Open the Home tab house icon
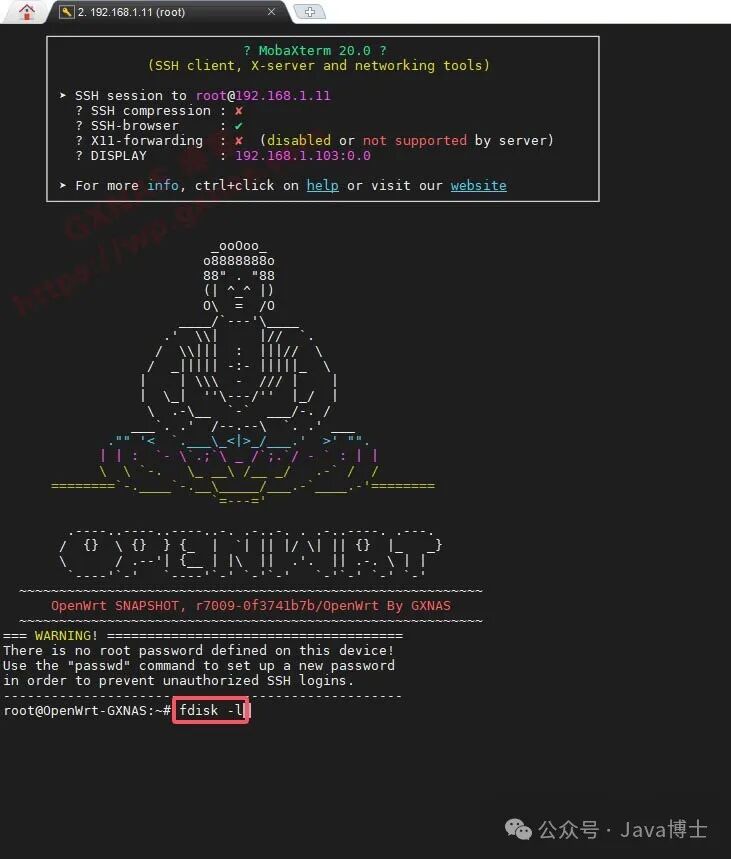This screenshot has height=859, width=731. coord(26,12)
